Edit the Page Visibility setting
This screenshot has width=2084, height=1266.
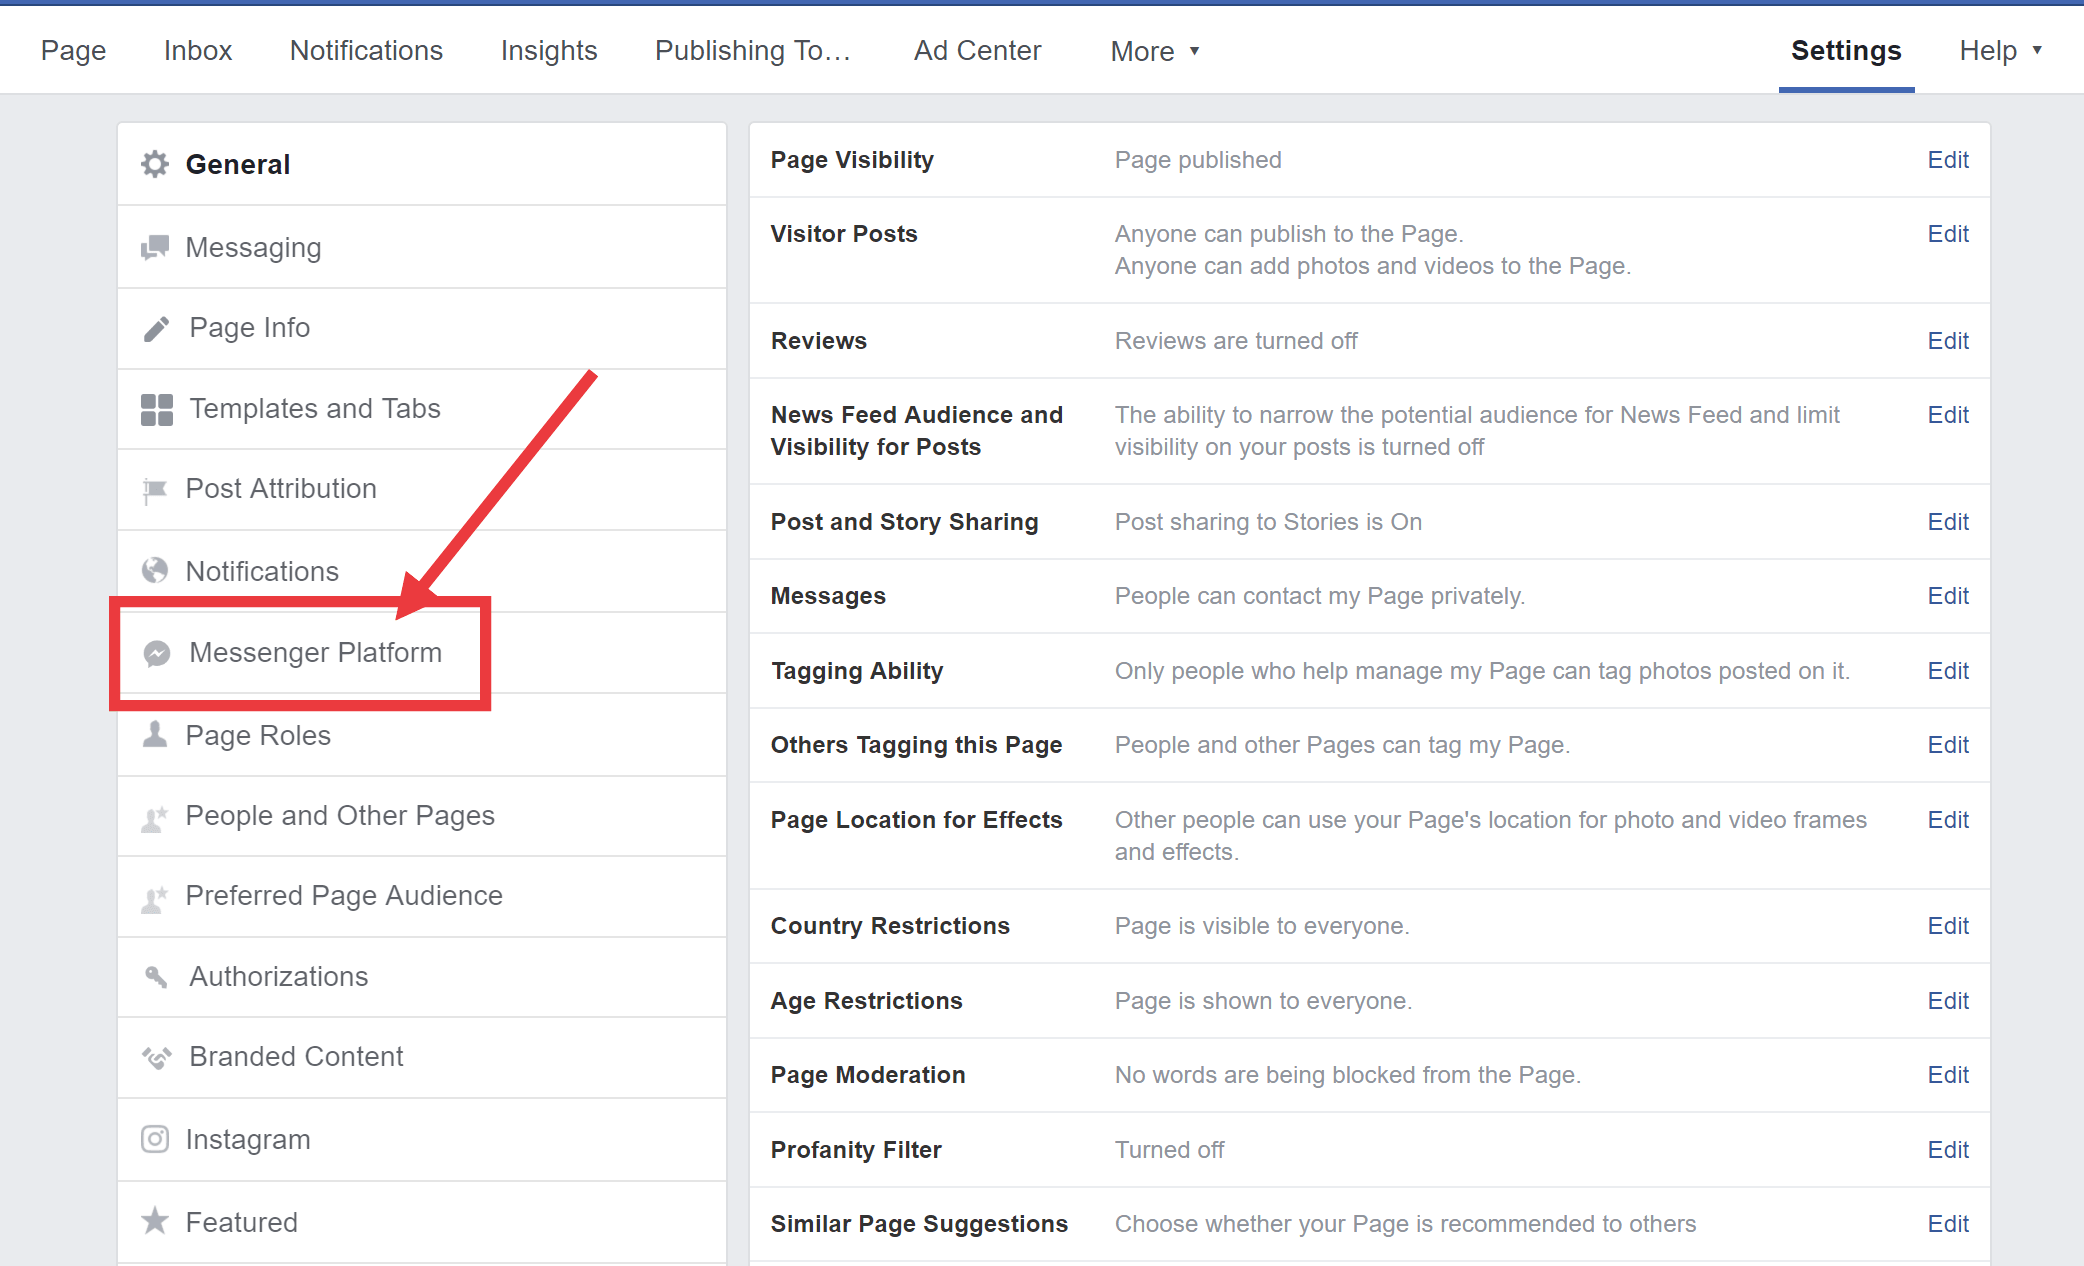(1947, 160)
